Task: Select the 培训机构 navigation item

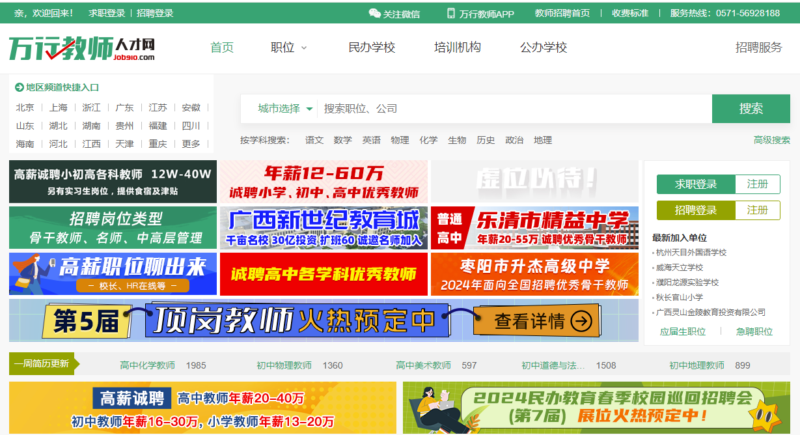Action: click(457, 47)
